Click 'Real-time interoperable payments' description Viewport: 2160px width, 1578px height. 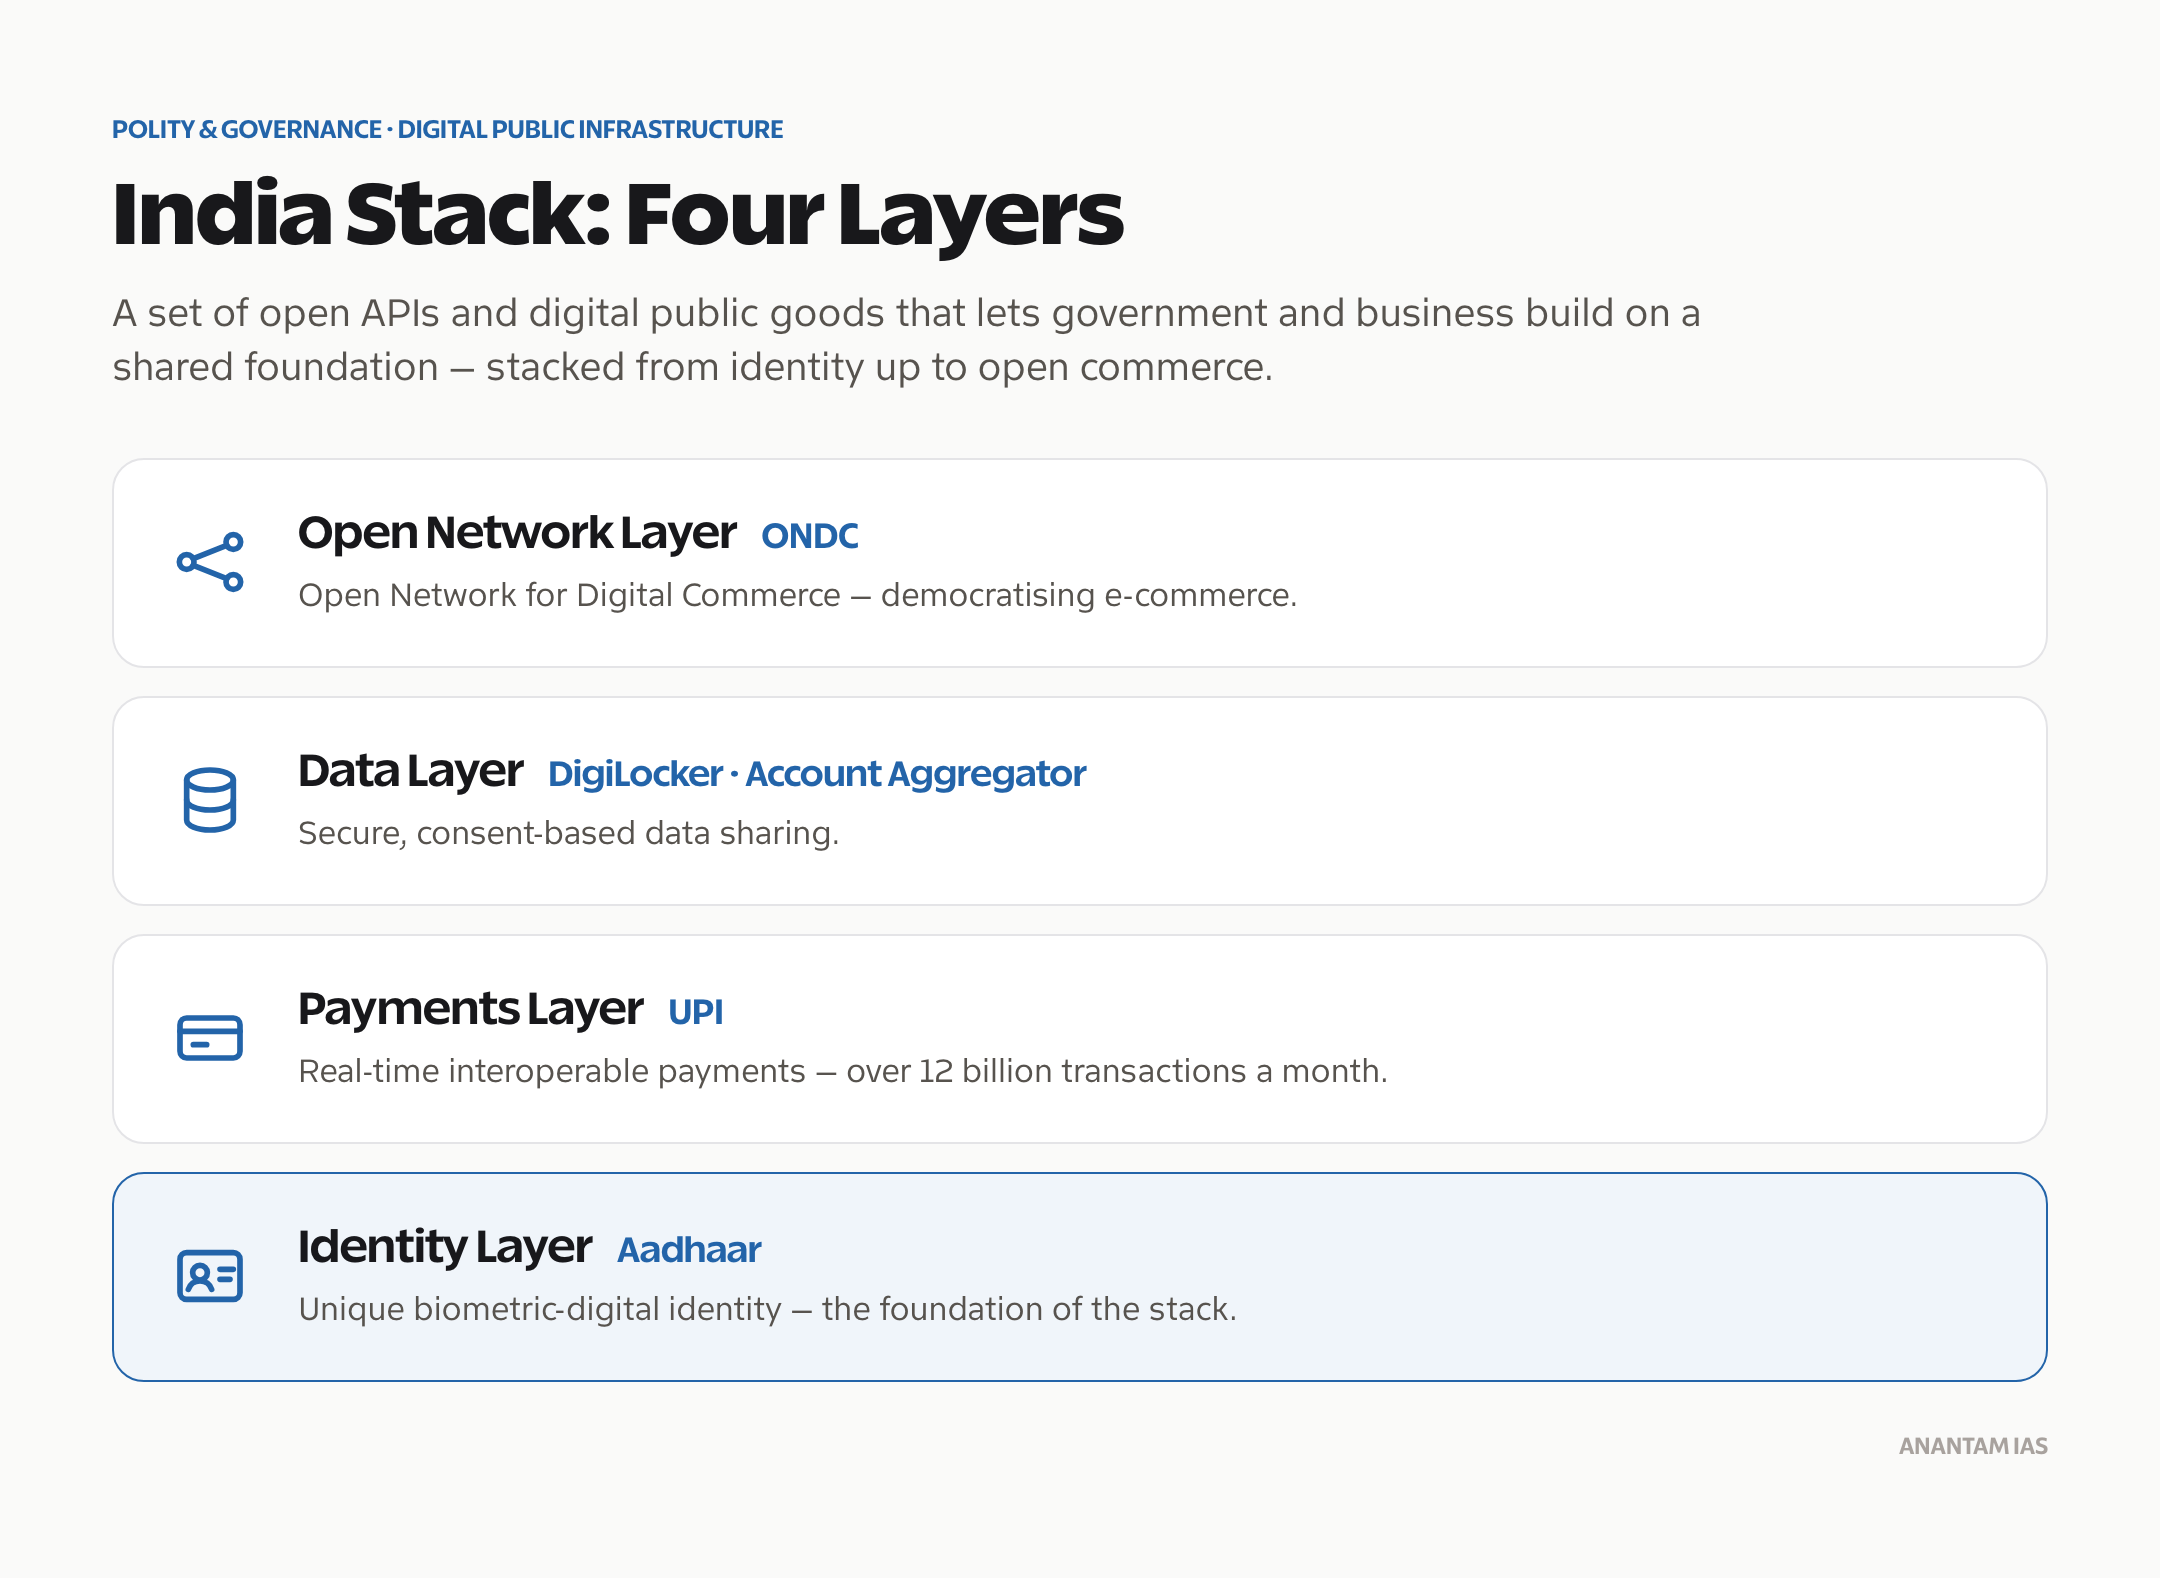843,1071
